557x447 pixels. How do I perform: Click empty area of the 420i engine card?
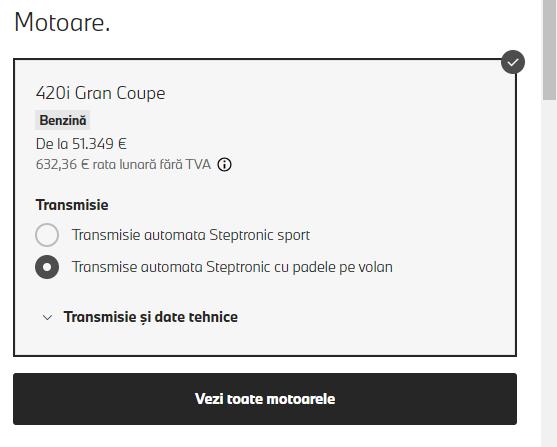click(391, 142)
